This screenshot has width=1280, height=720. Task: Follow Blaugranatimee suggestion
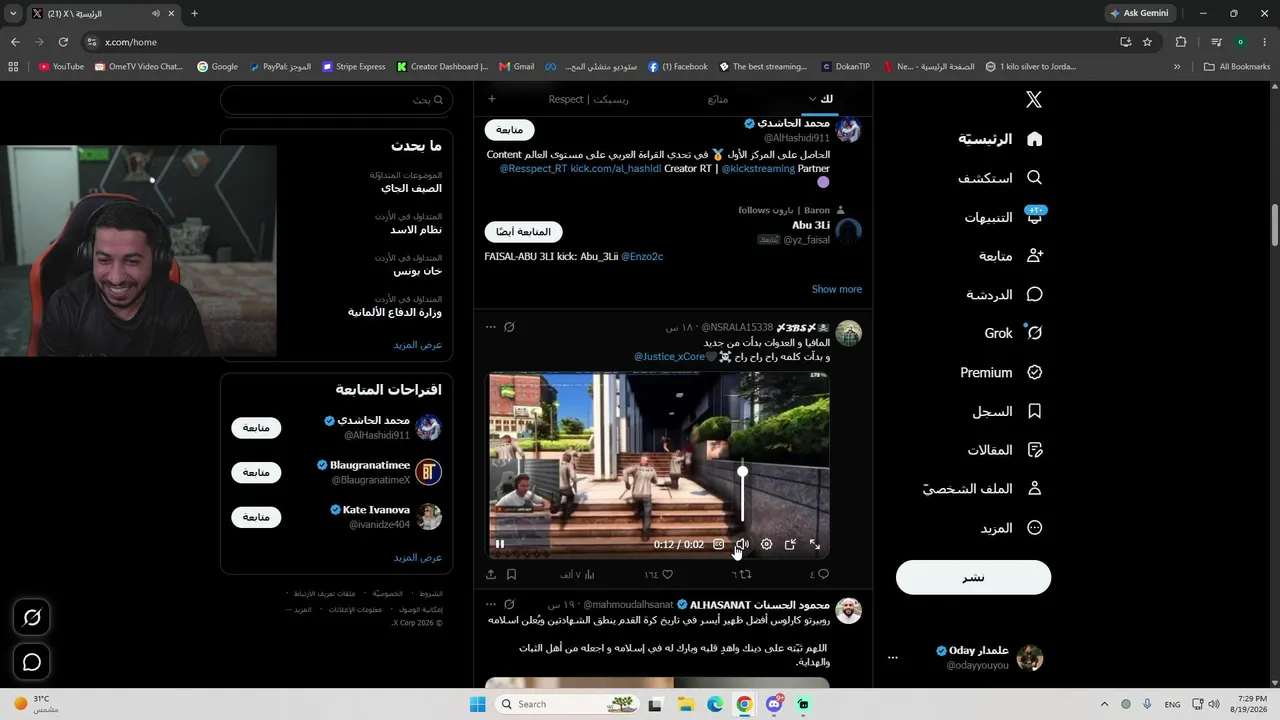coord(256,472)
